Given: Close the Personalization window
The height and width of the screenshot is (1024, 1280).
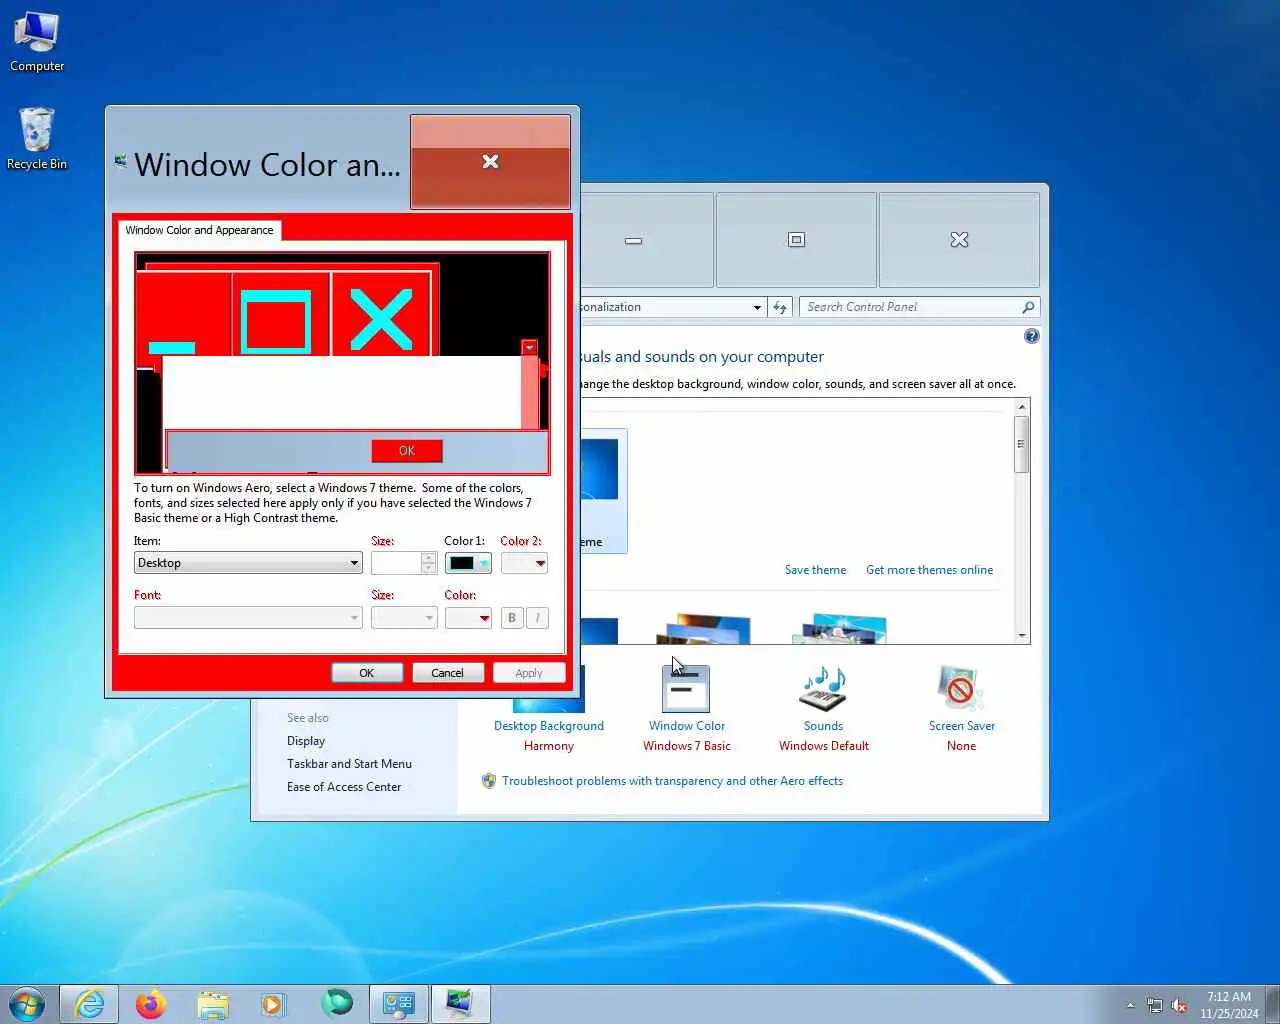Looking at the screenshot, I should [x=959, y=240].
